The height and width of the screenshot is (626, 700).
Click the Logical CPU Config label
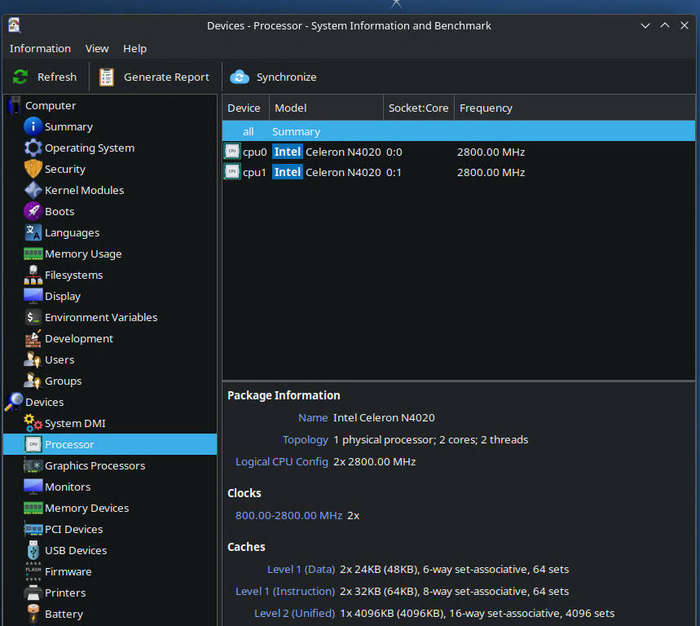[x=282, y=462]
